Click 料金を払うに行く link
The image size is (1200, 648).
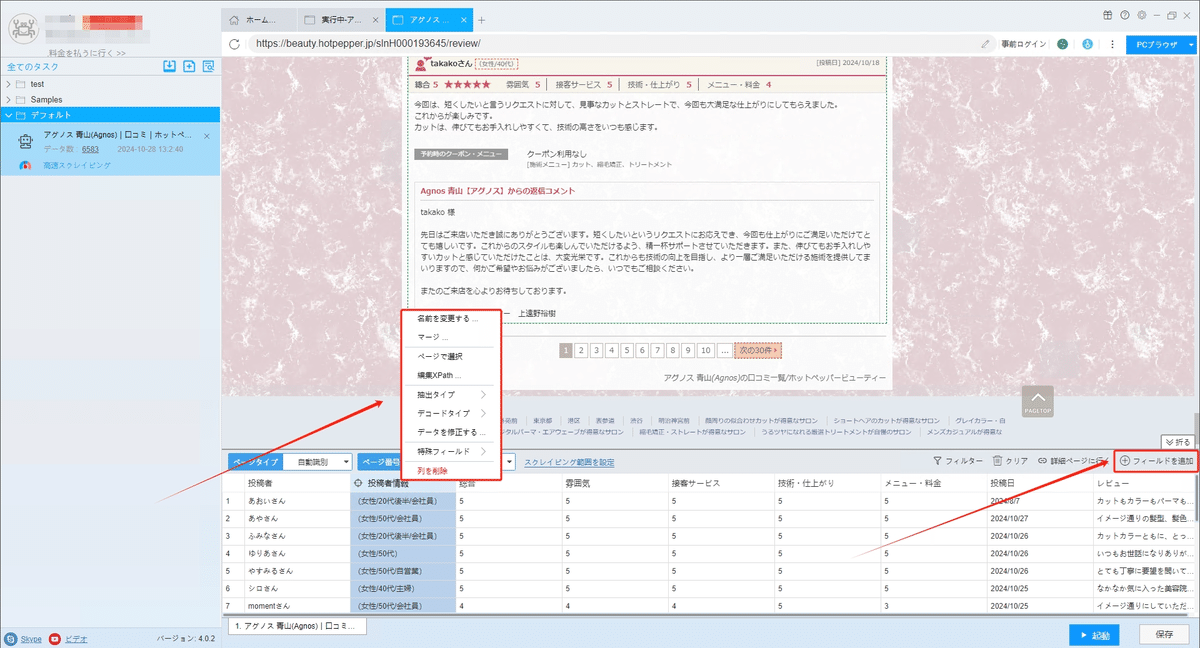click(x=87, y=53)
